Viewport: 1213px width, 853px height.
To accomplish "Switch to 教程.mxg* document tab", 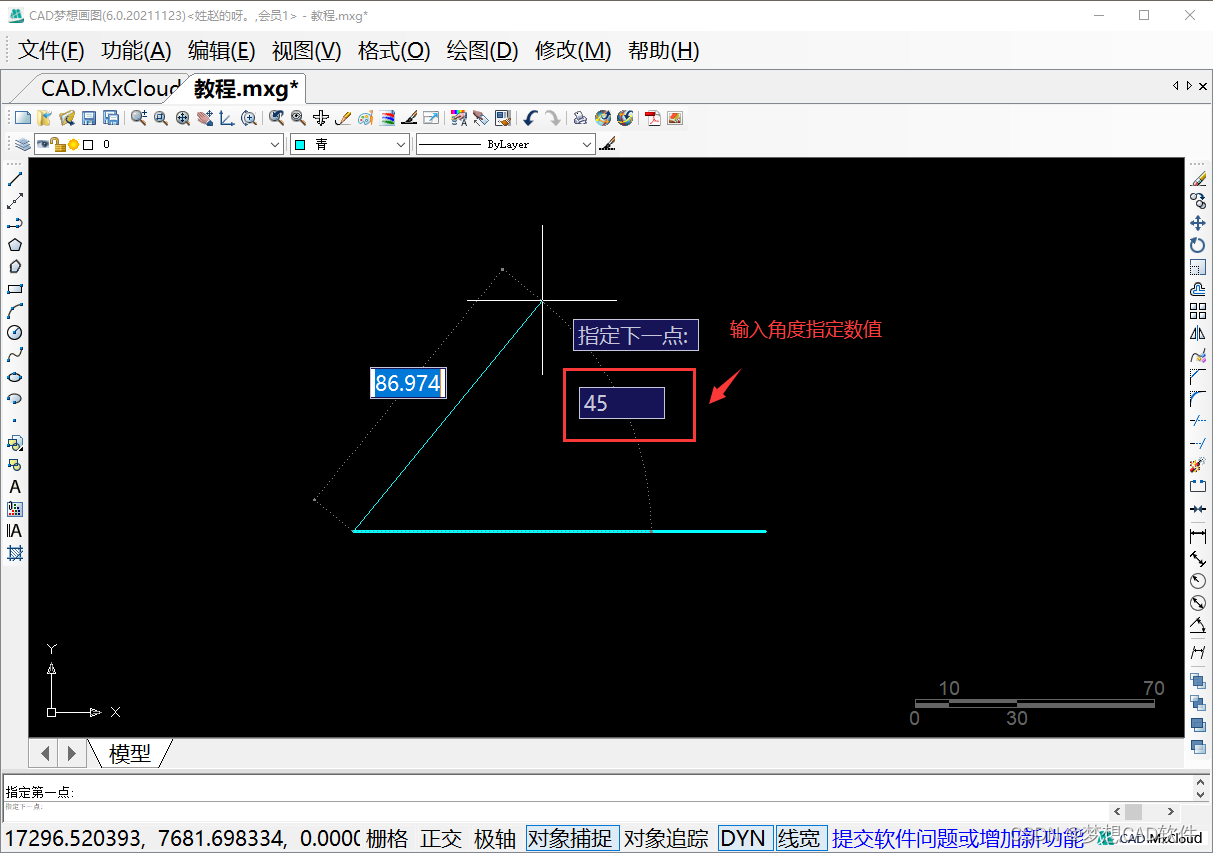I will 246,89.
